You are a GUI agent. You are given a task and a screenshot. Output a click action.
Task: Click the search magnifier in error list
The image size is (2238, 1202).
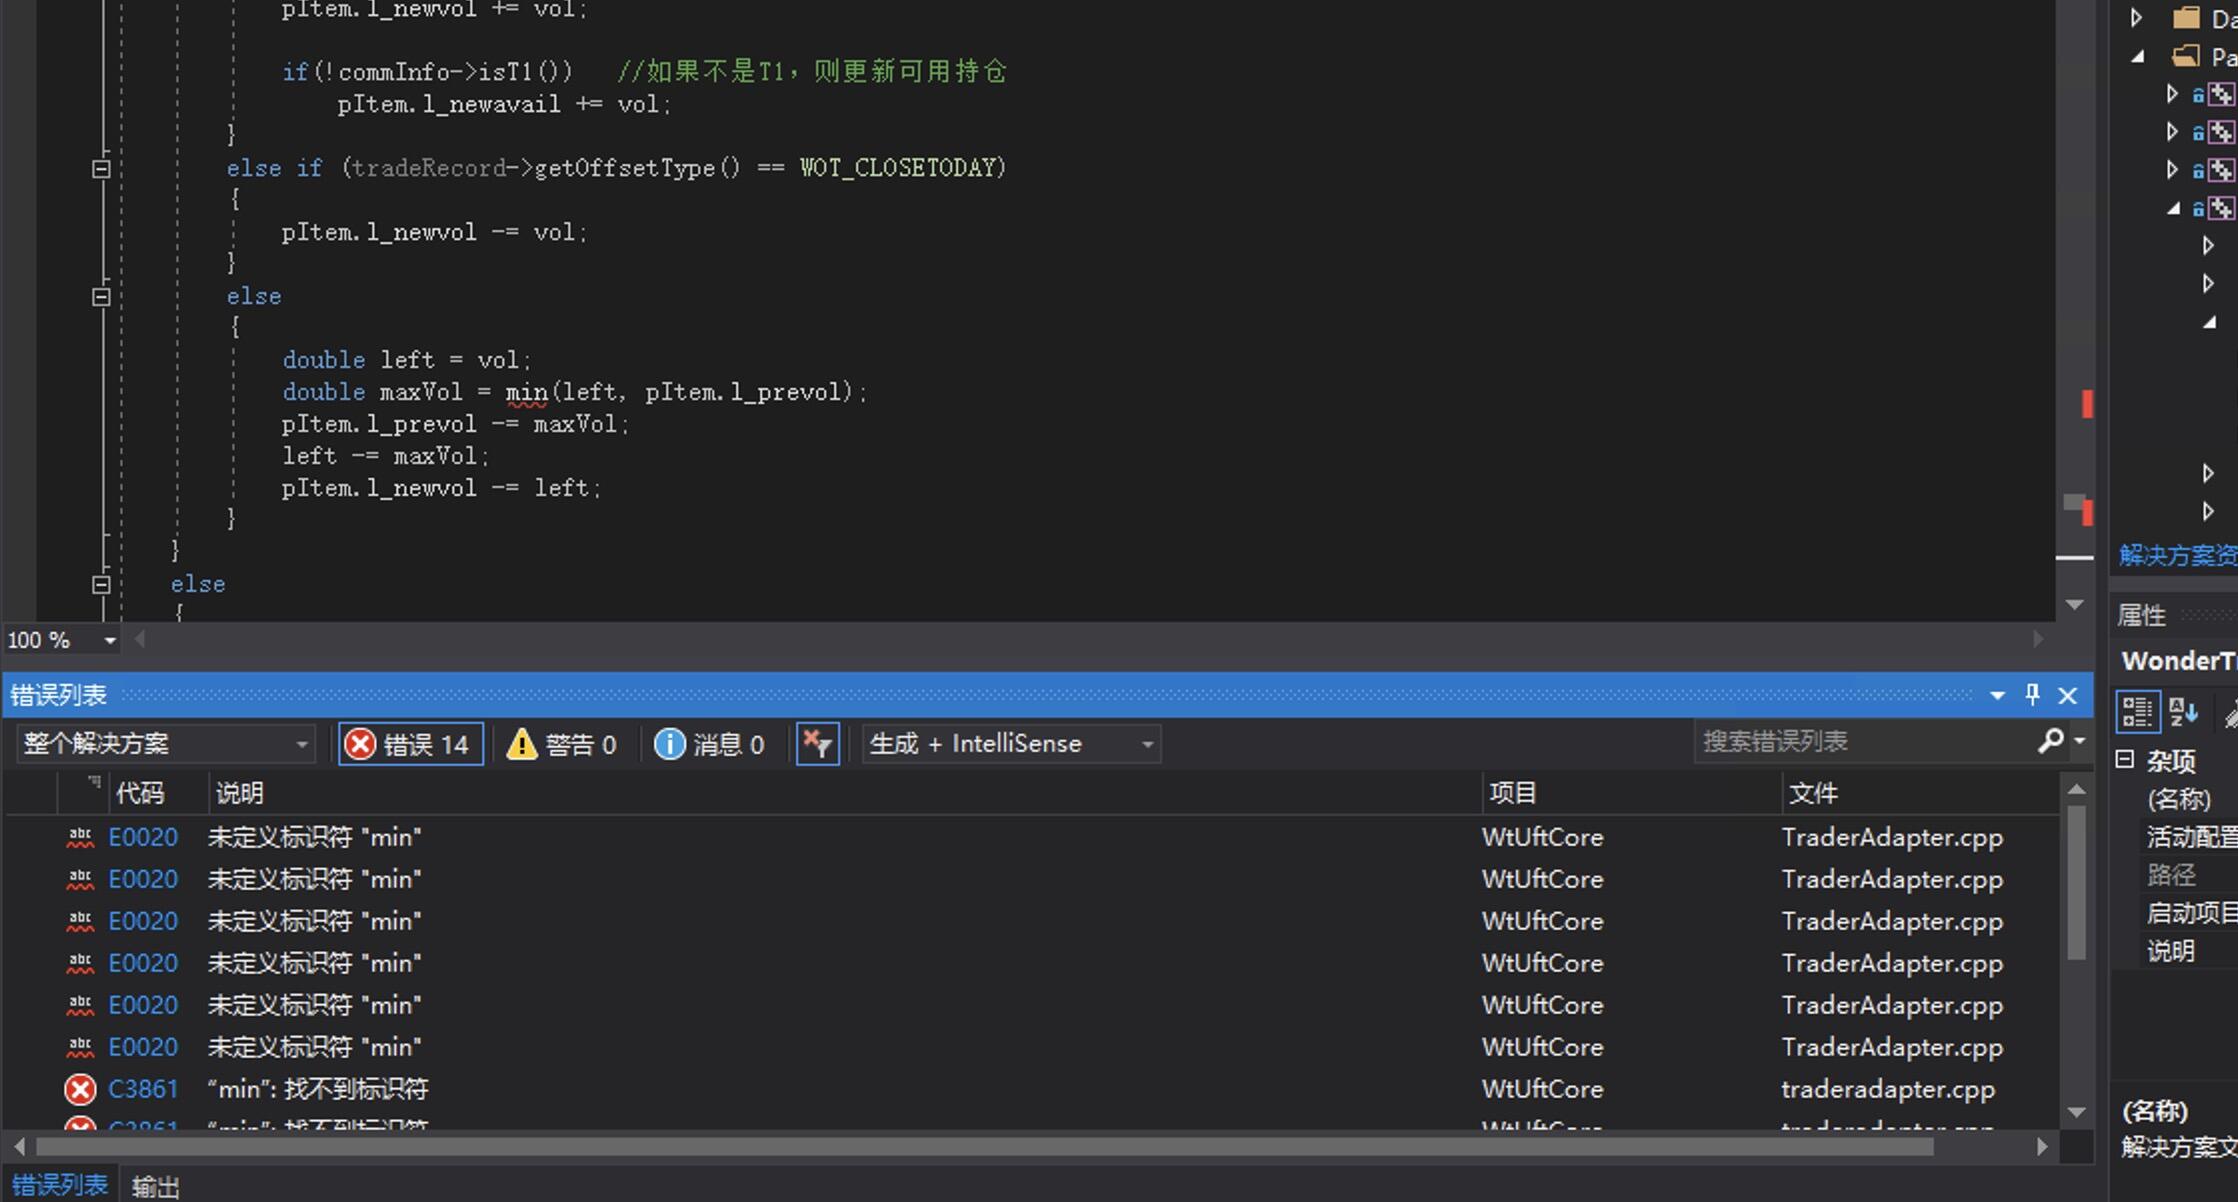click(x=2050, y=741)
